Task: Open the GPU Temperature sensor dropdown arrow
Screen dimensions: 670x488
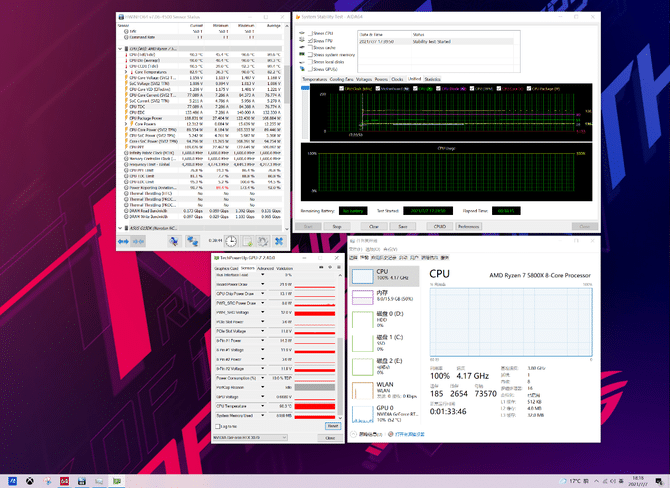Action: pos(262,406)
